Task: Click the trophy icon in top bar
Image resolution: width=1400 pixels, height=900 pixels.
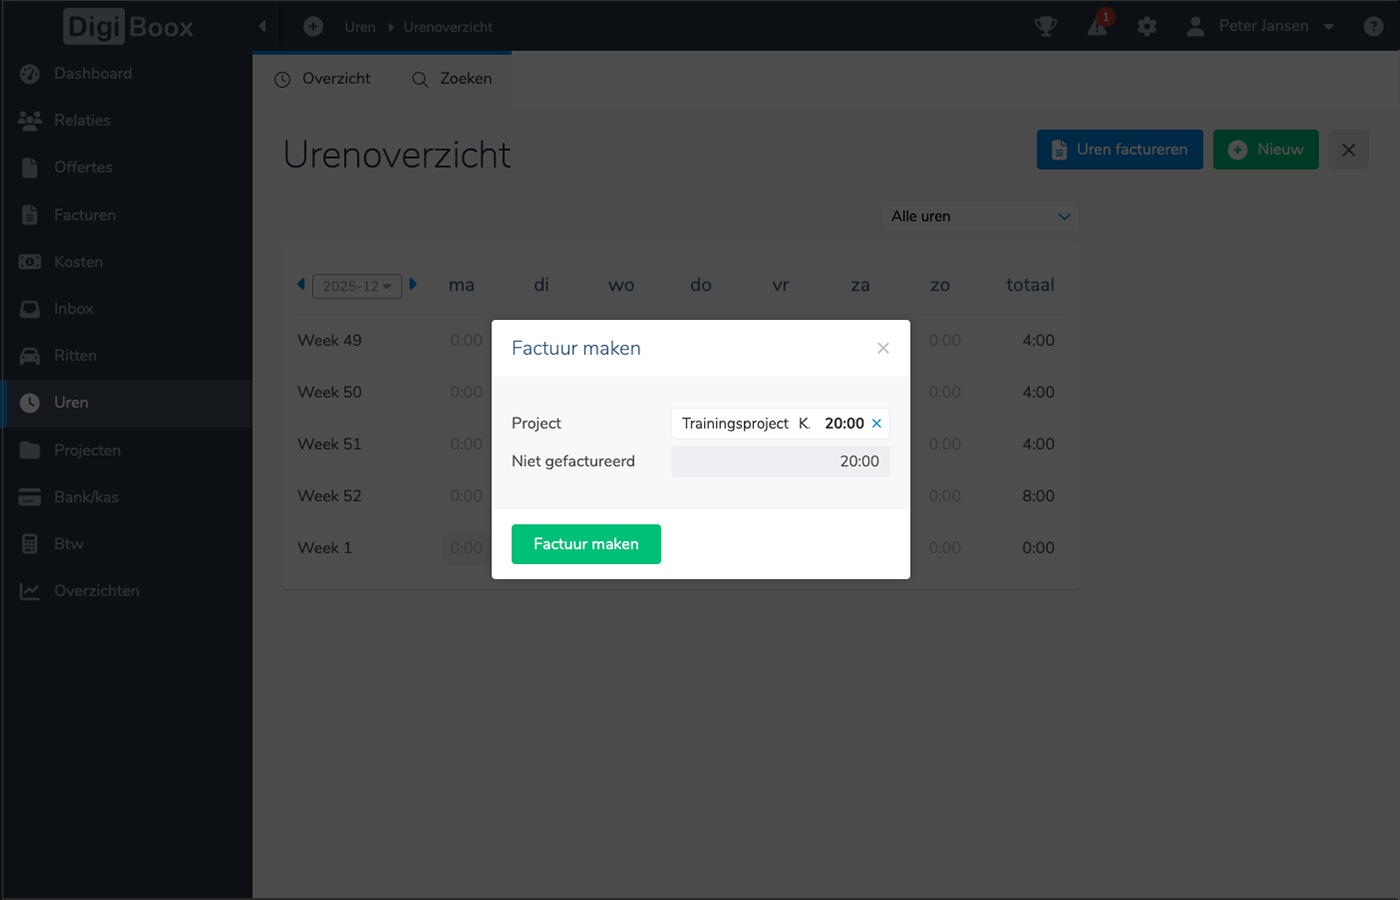Action: coord(1045,27)
